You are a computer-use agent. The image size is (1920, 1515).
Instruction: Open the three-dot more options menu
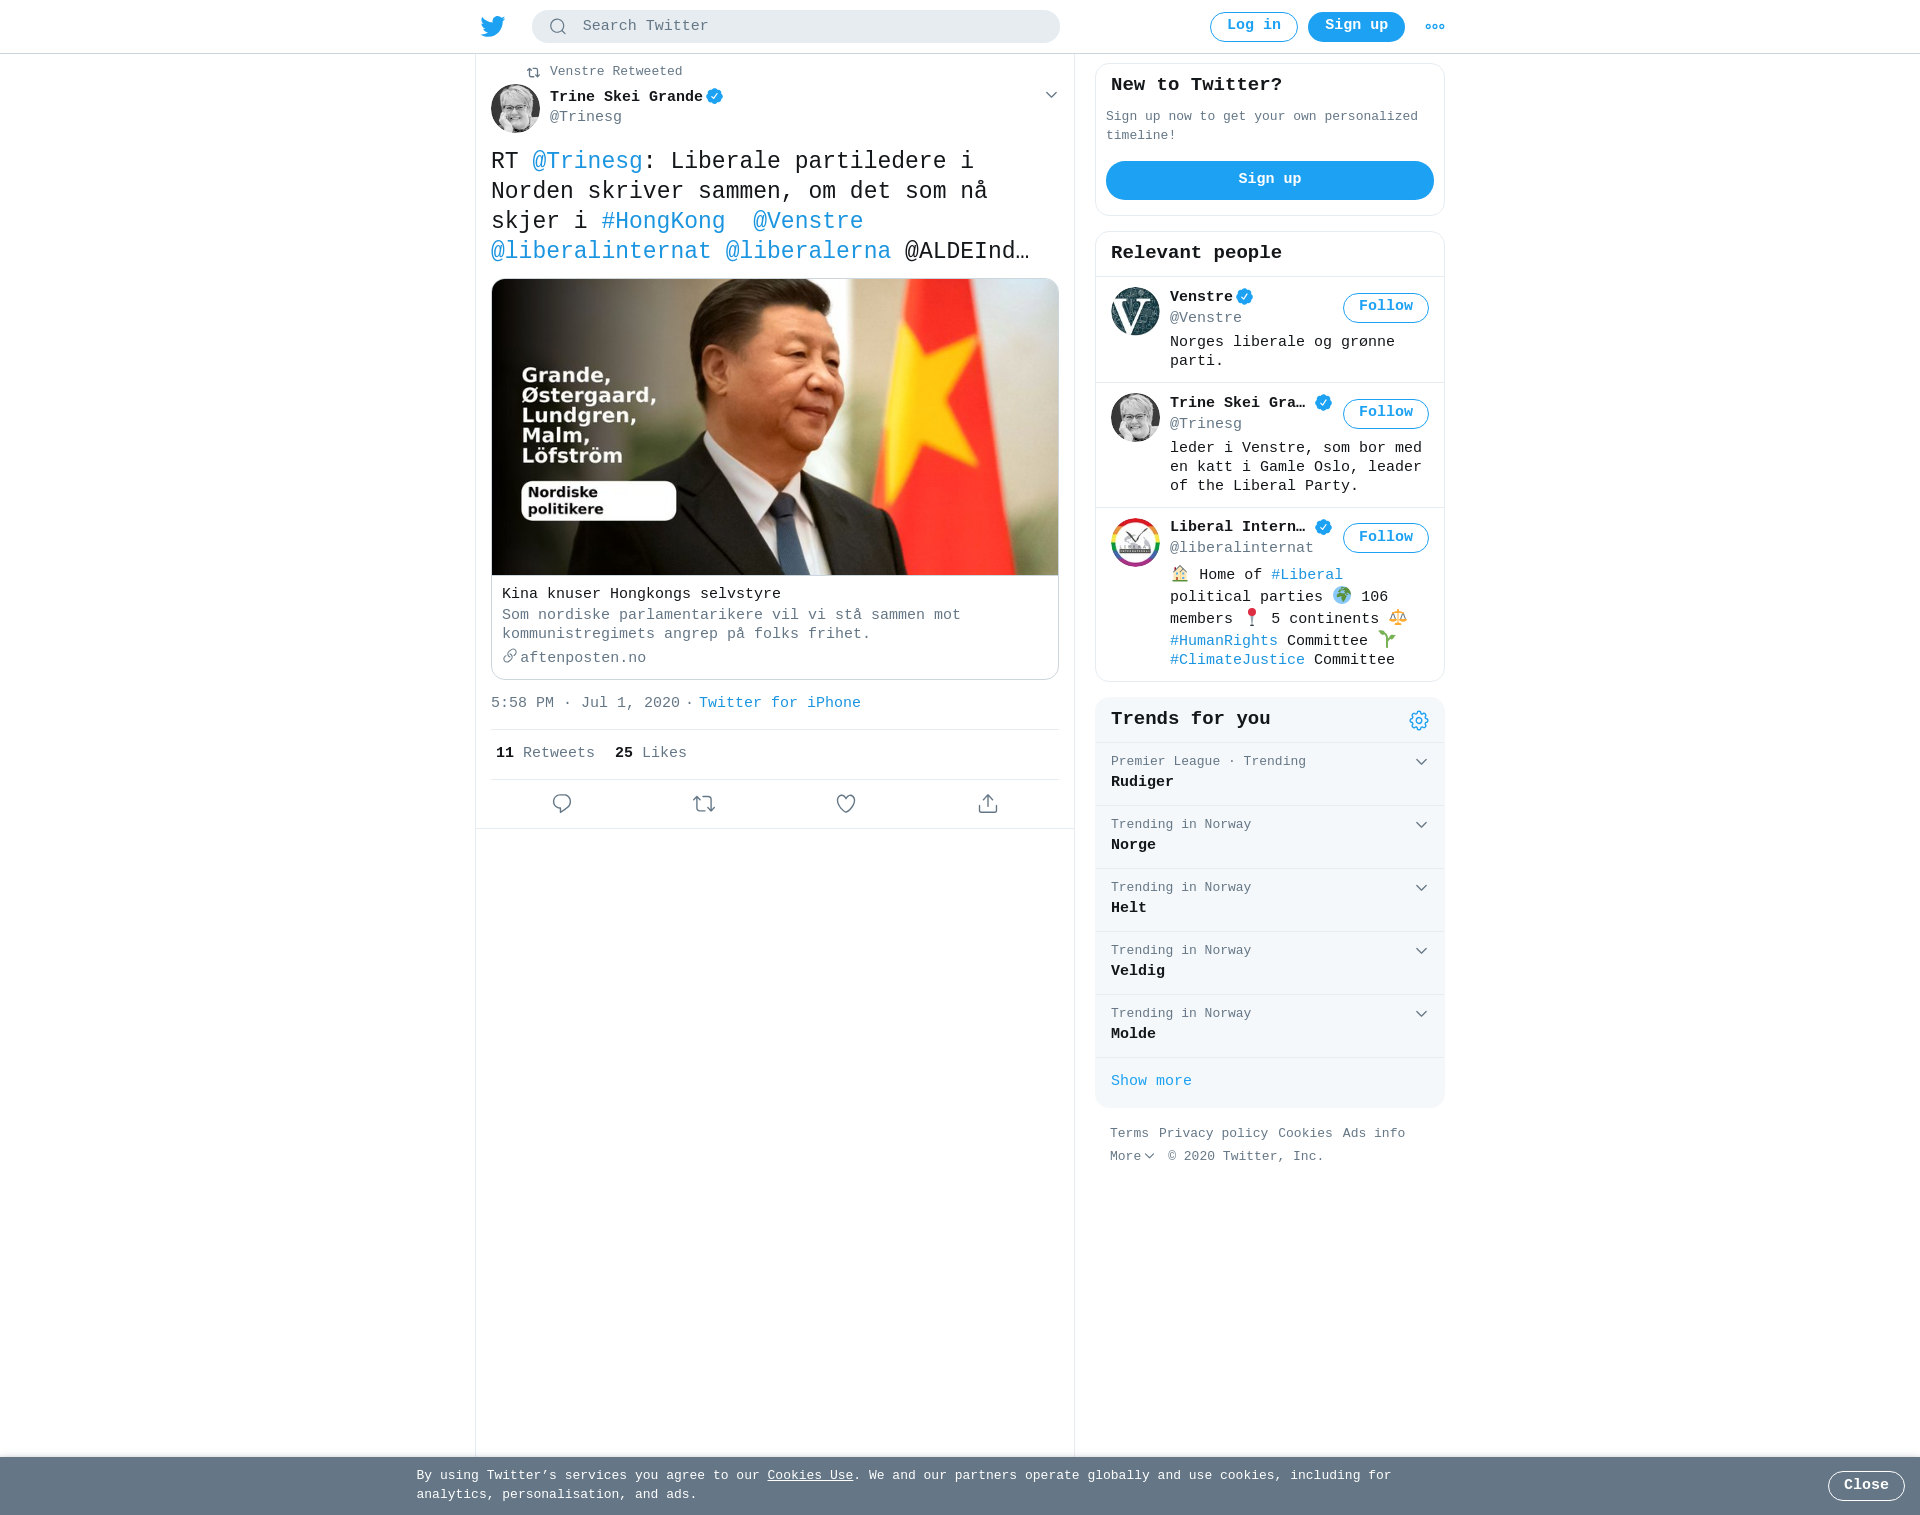click(1435, 27)
